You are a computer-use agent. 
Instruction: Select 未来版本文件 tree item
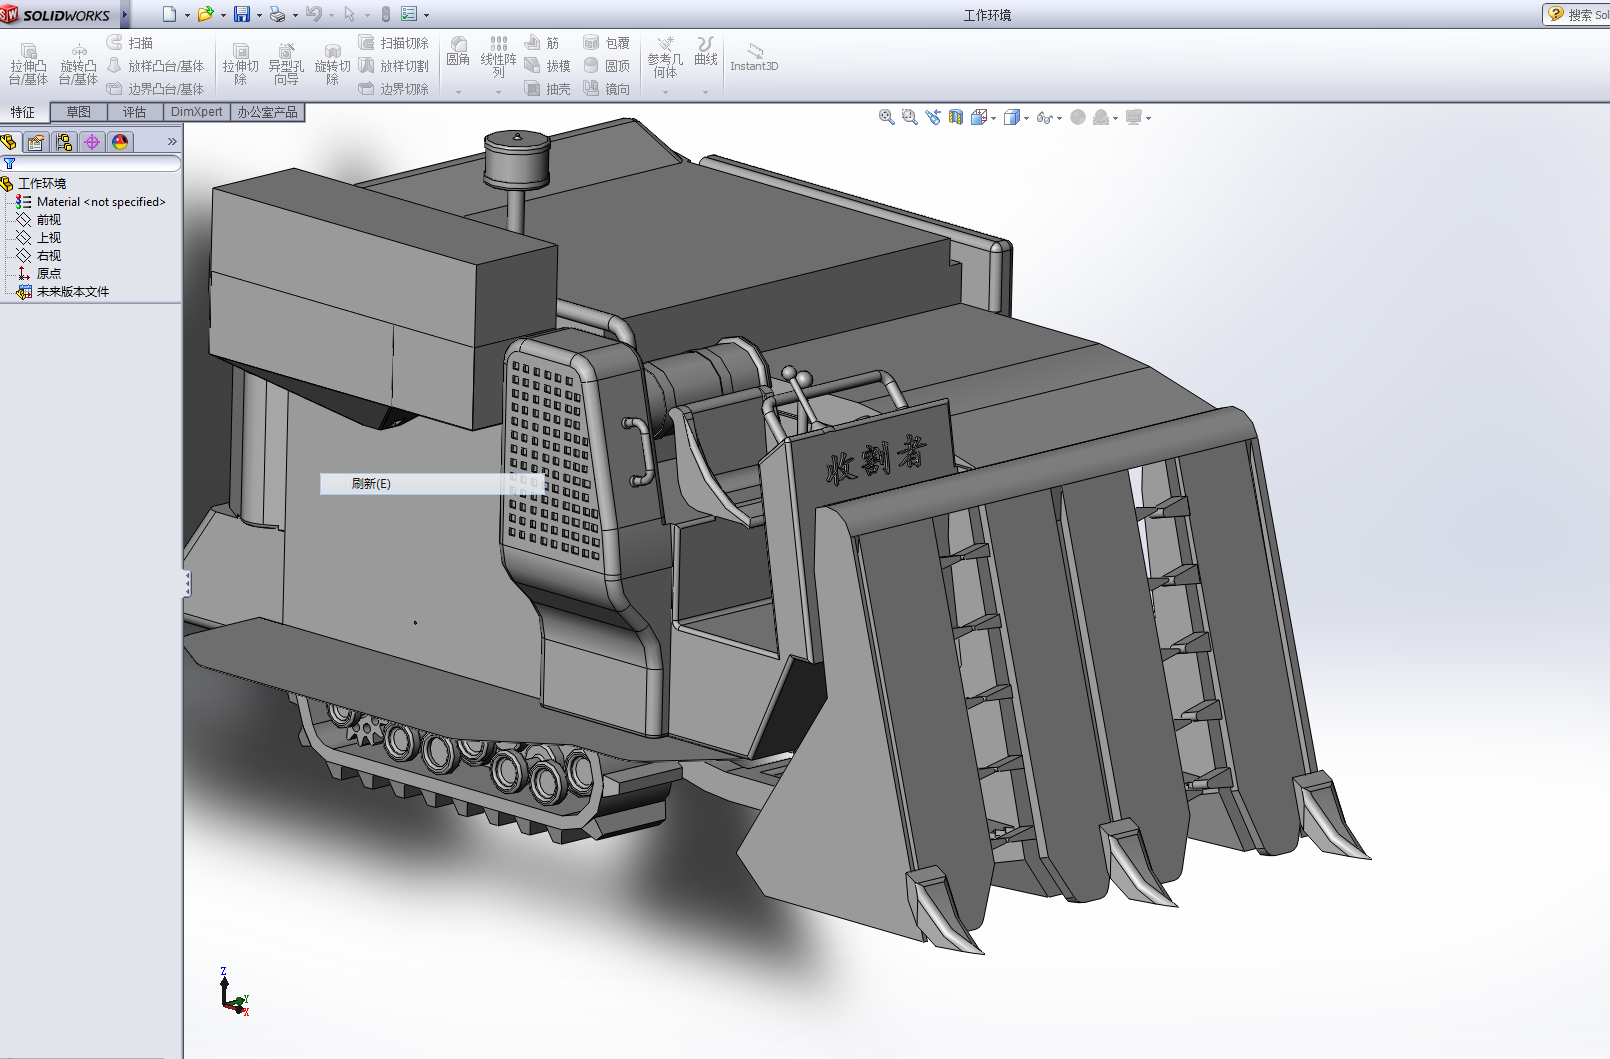coord(63,291)
